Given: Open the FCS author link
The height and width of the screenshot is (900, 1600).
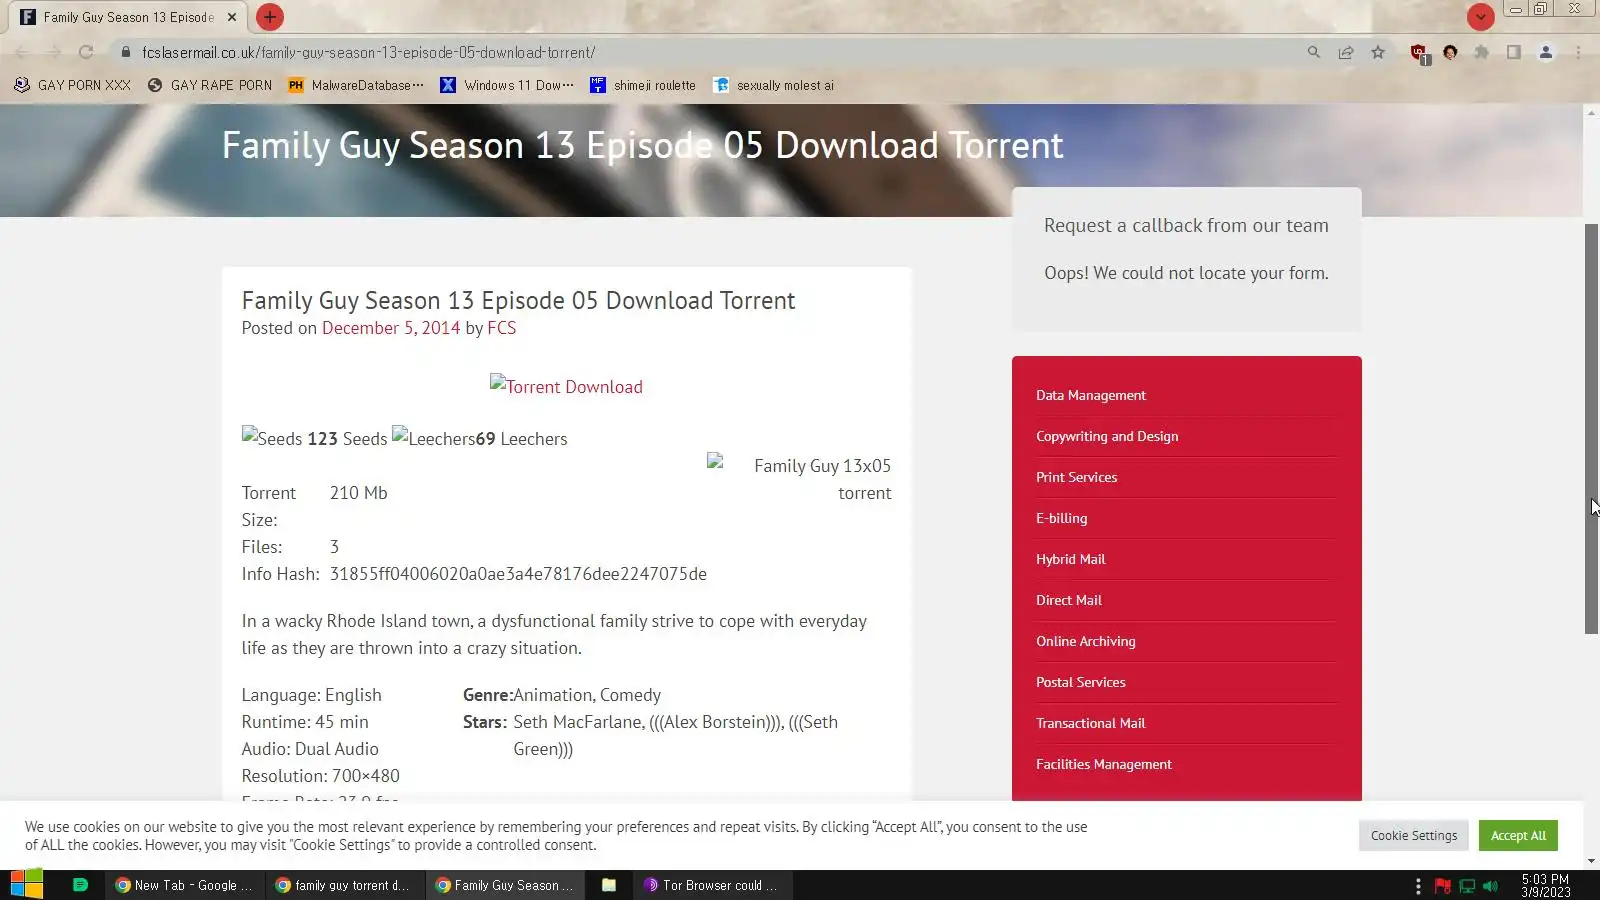Looking at the screenshot, I should click(x=502, y=328).
